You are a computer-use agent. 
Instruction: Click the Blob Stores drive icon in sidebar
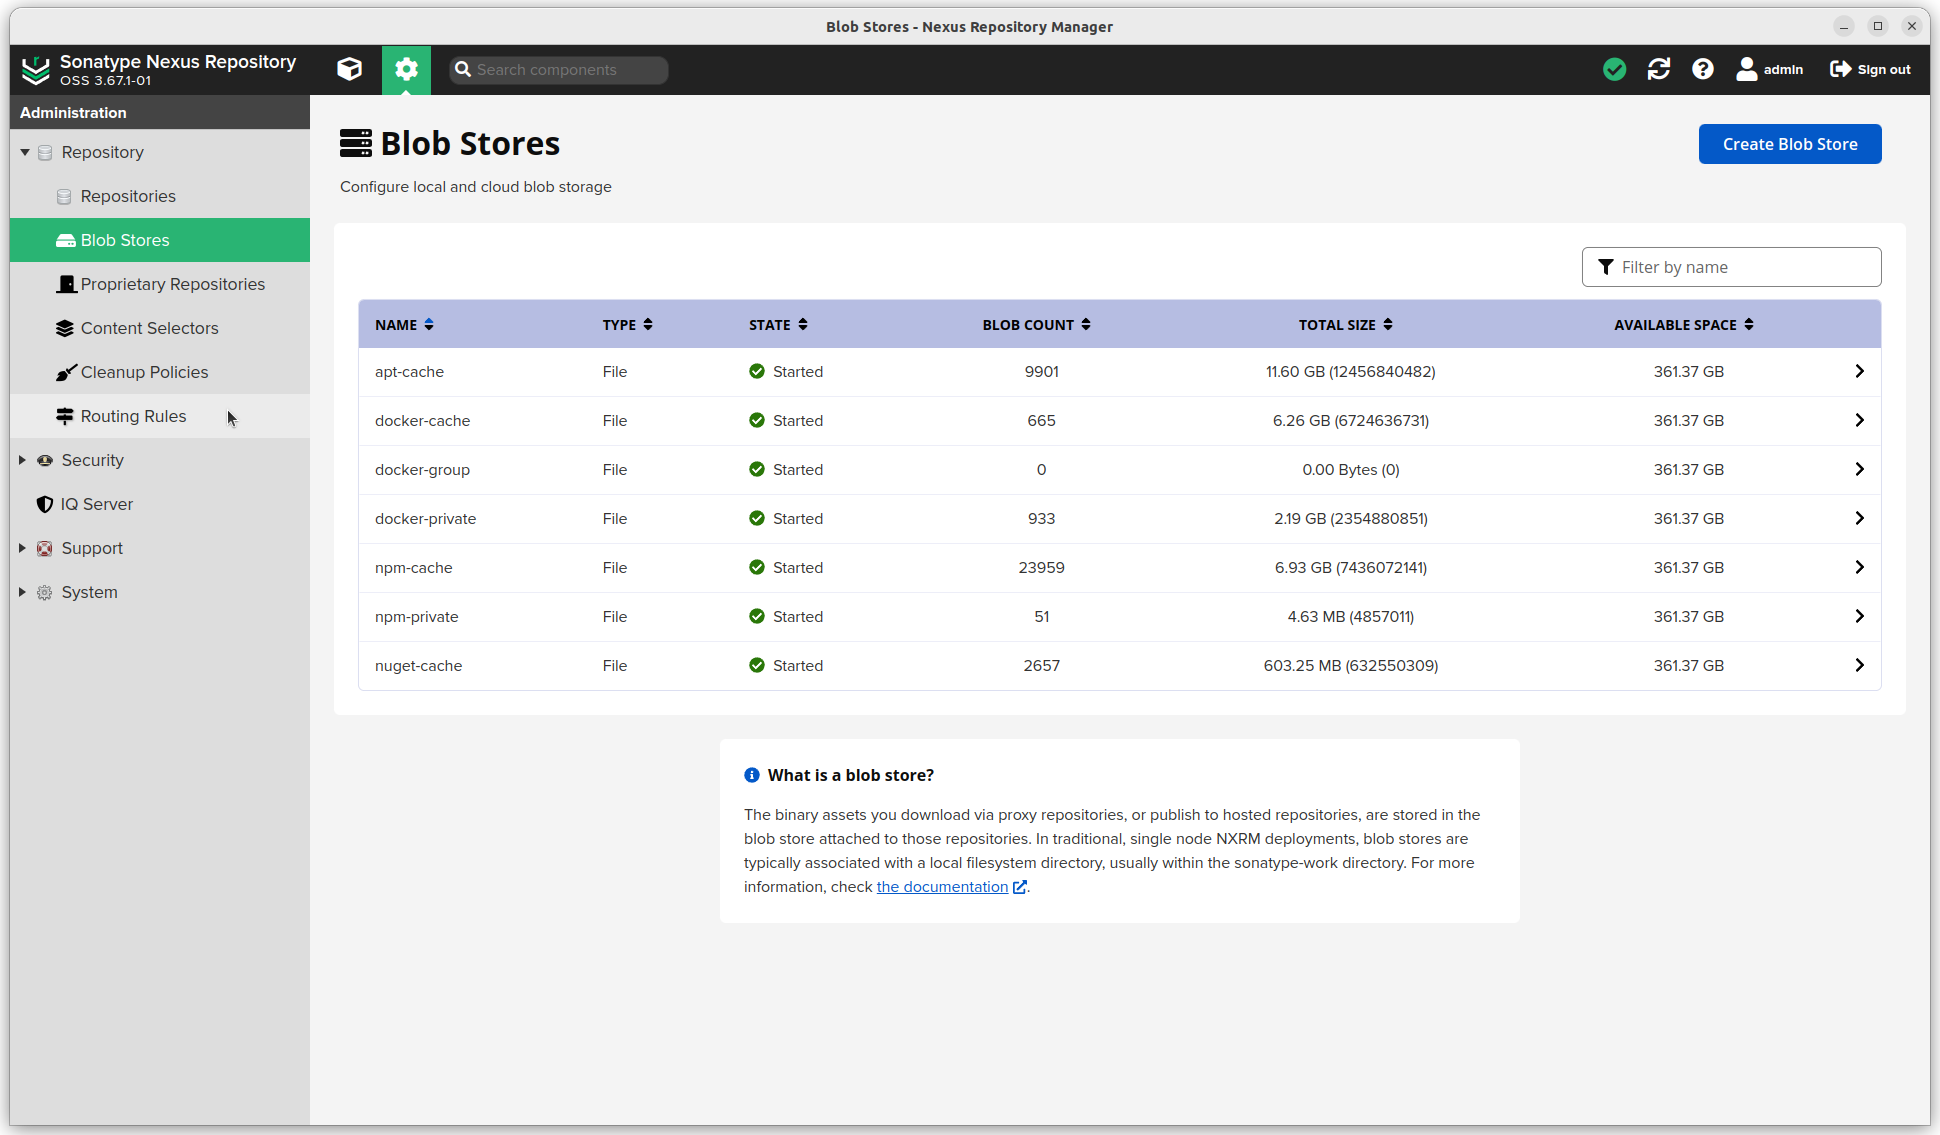(66, 240)
